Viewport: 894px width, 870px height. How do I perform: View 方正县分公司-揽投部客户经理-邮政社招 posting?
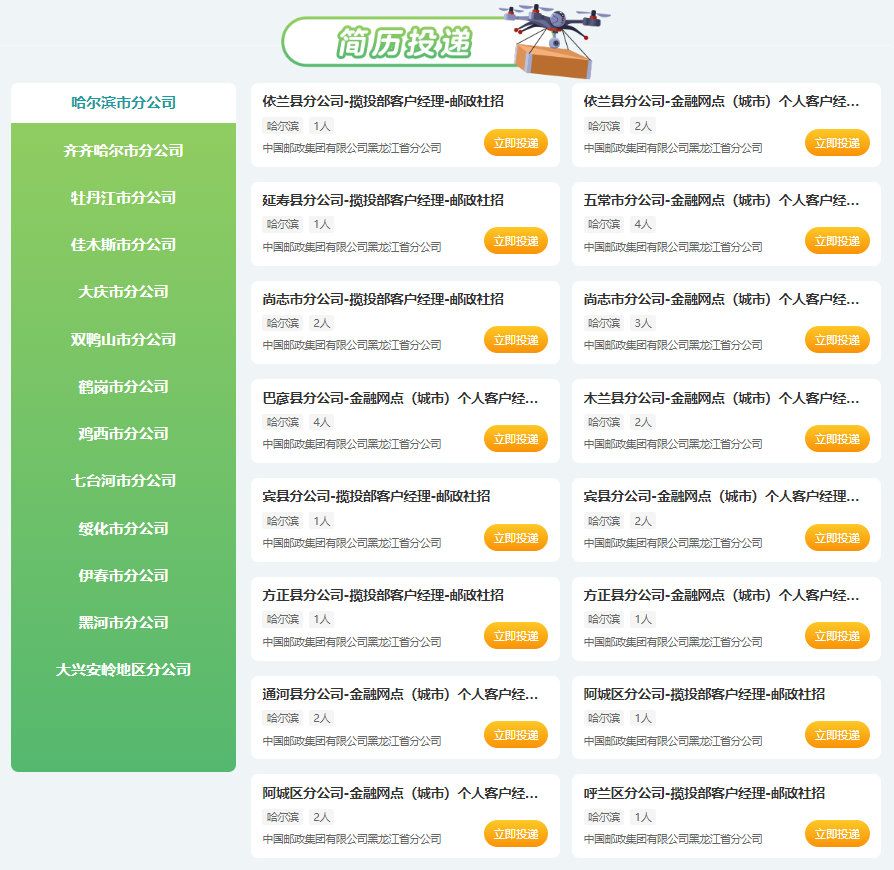(383, 595)
